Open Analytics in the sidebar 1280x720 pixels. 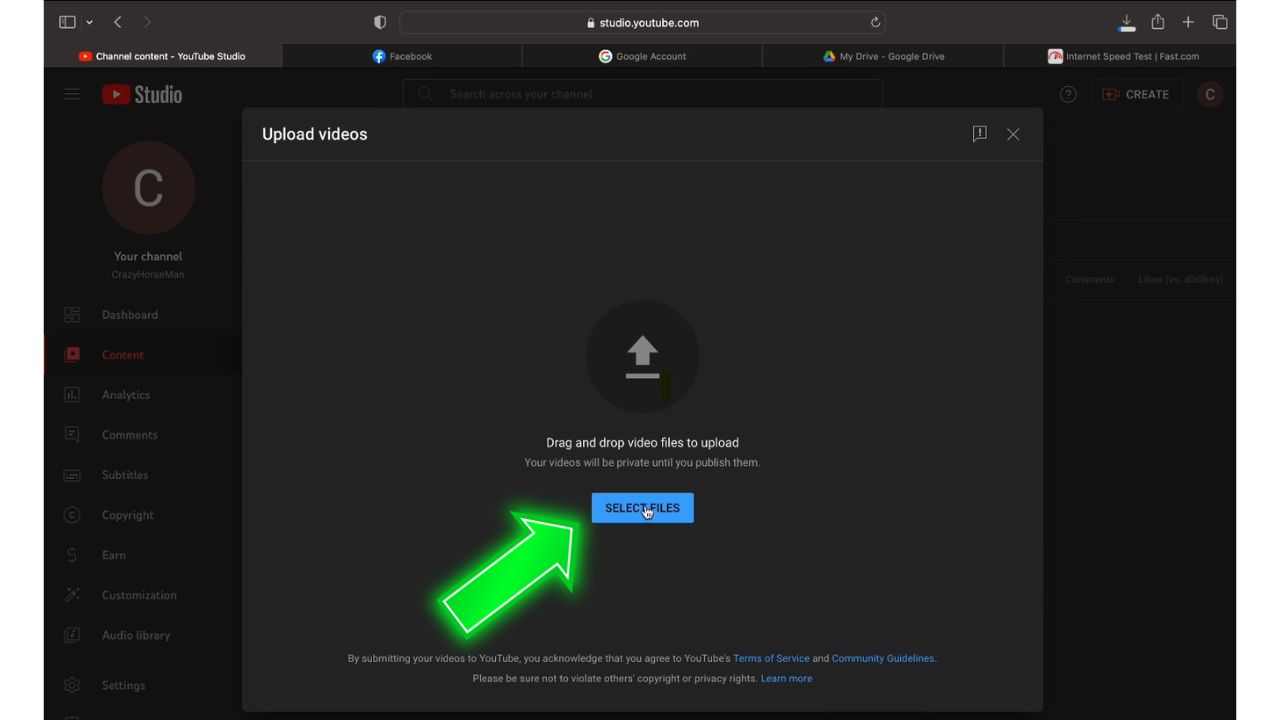coord(143,395)
